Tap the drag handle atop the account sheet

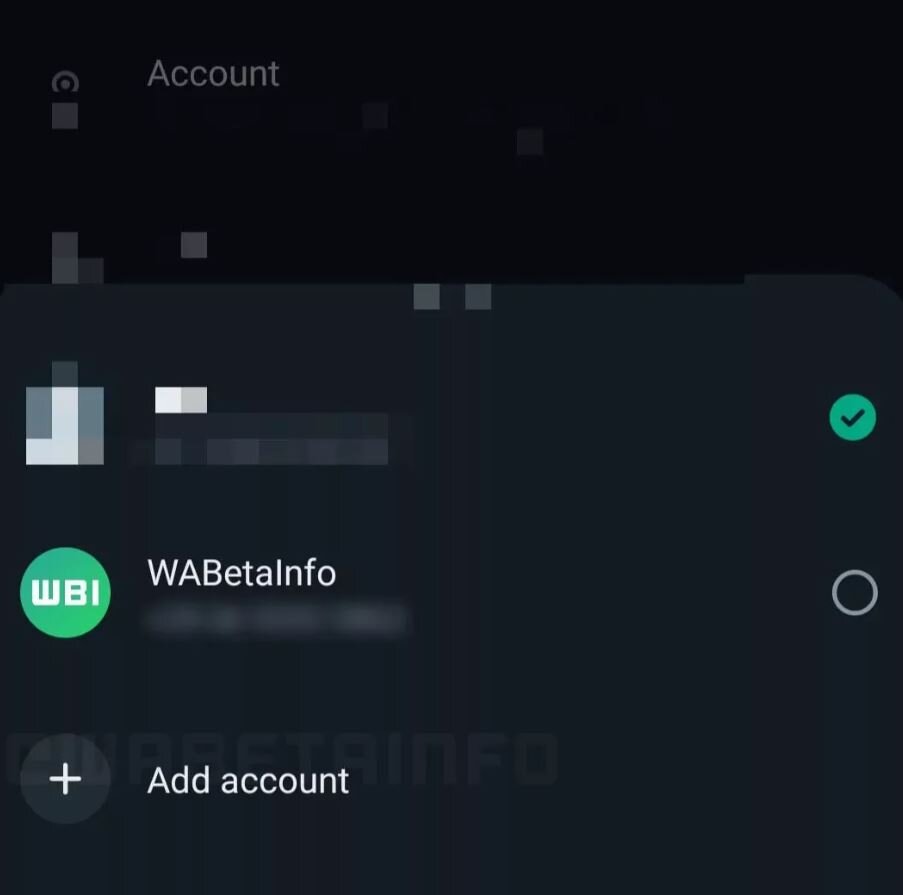click(452, 297)
